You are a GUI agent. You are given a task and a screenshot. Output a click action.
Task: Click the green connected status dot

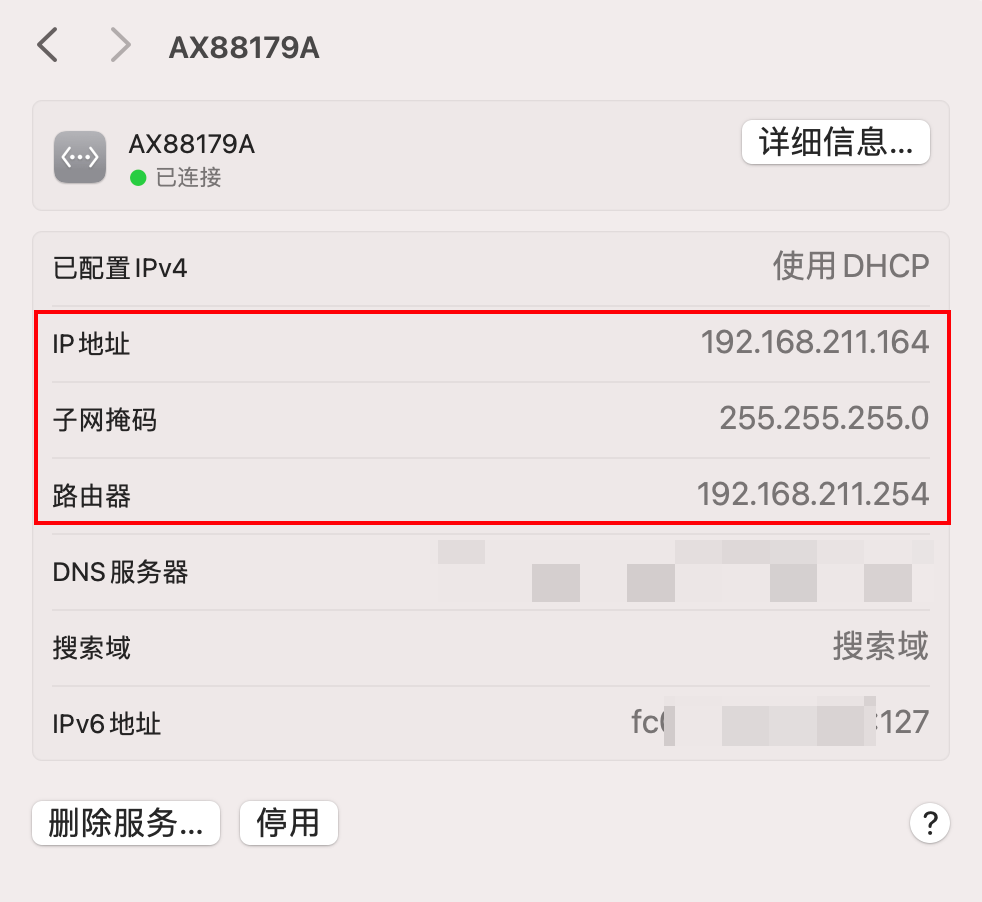coord(138,178)
